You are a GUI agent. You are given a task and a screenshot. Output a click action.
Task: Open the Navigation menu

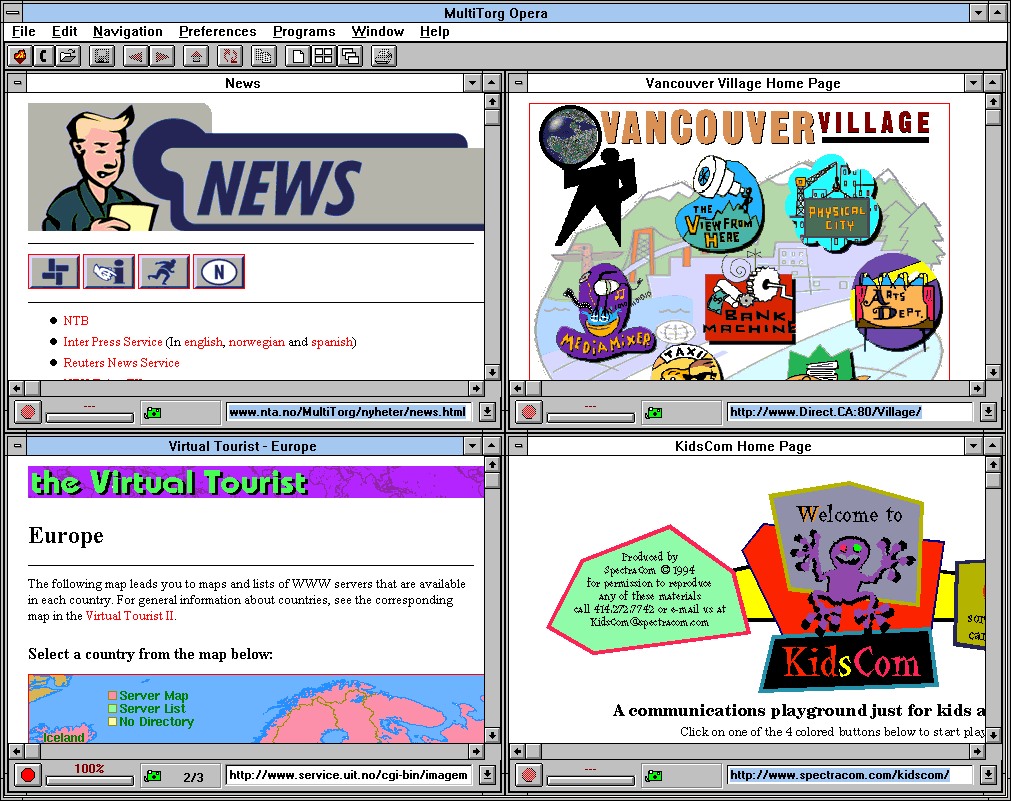pyautogui.click(x=127, y=31)
